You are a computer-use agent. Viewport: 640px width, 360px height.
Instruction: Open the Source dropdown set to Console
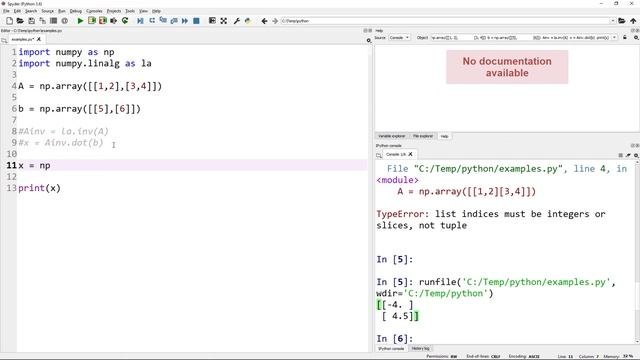[399, 38]
